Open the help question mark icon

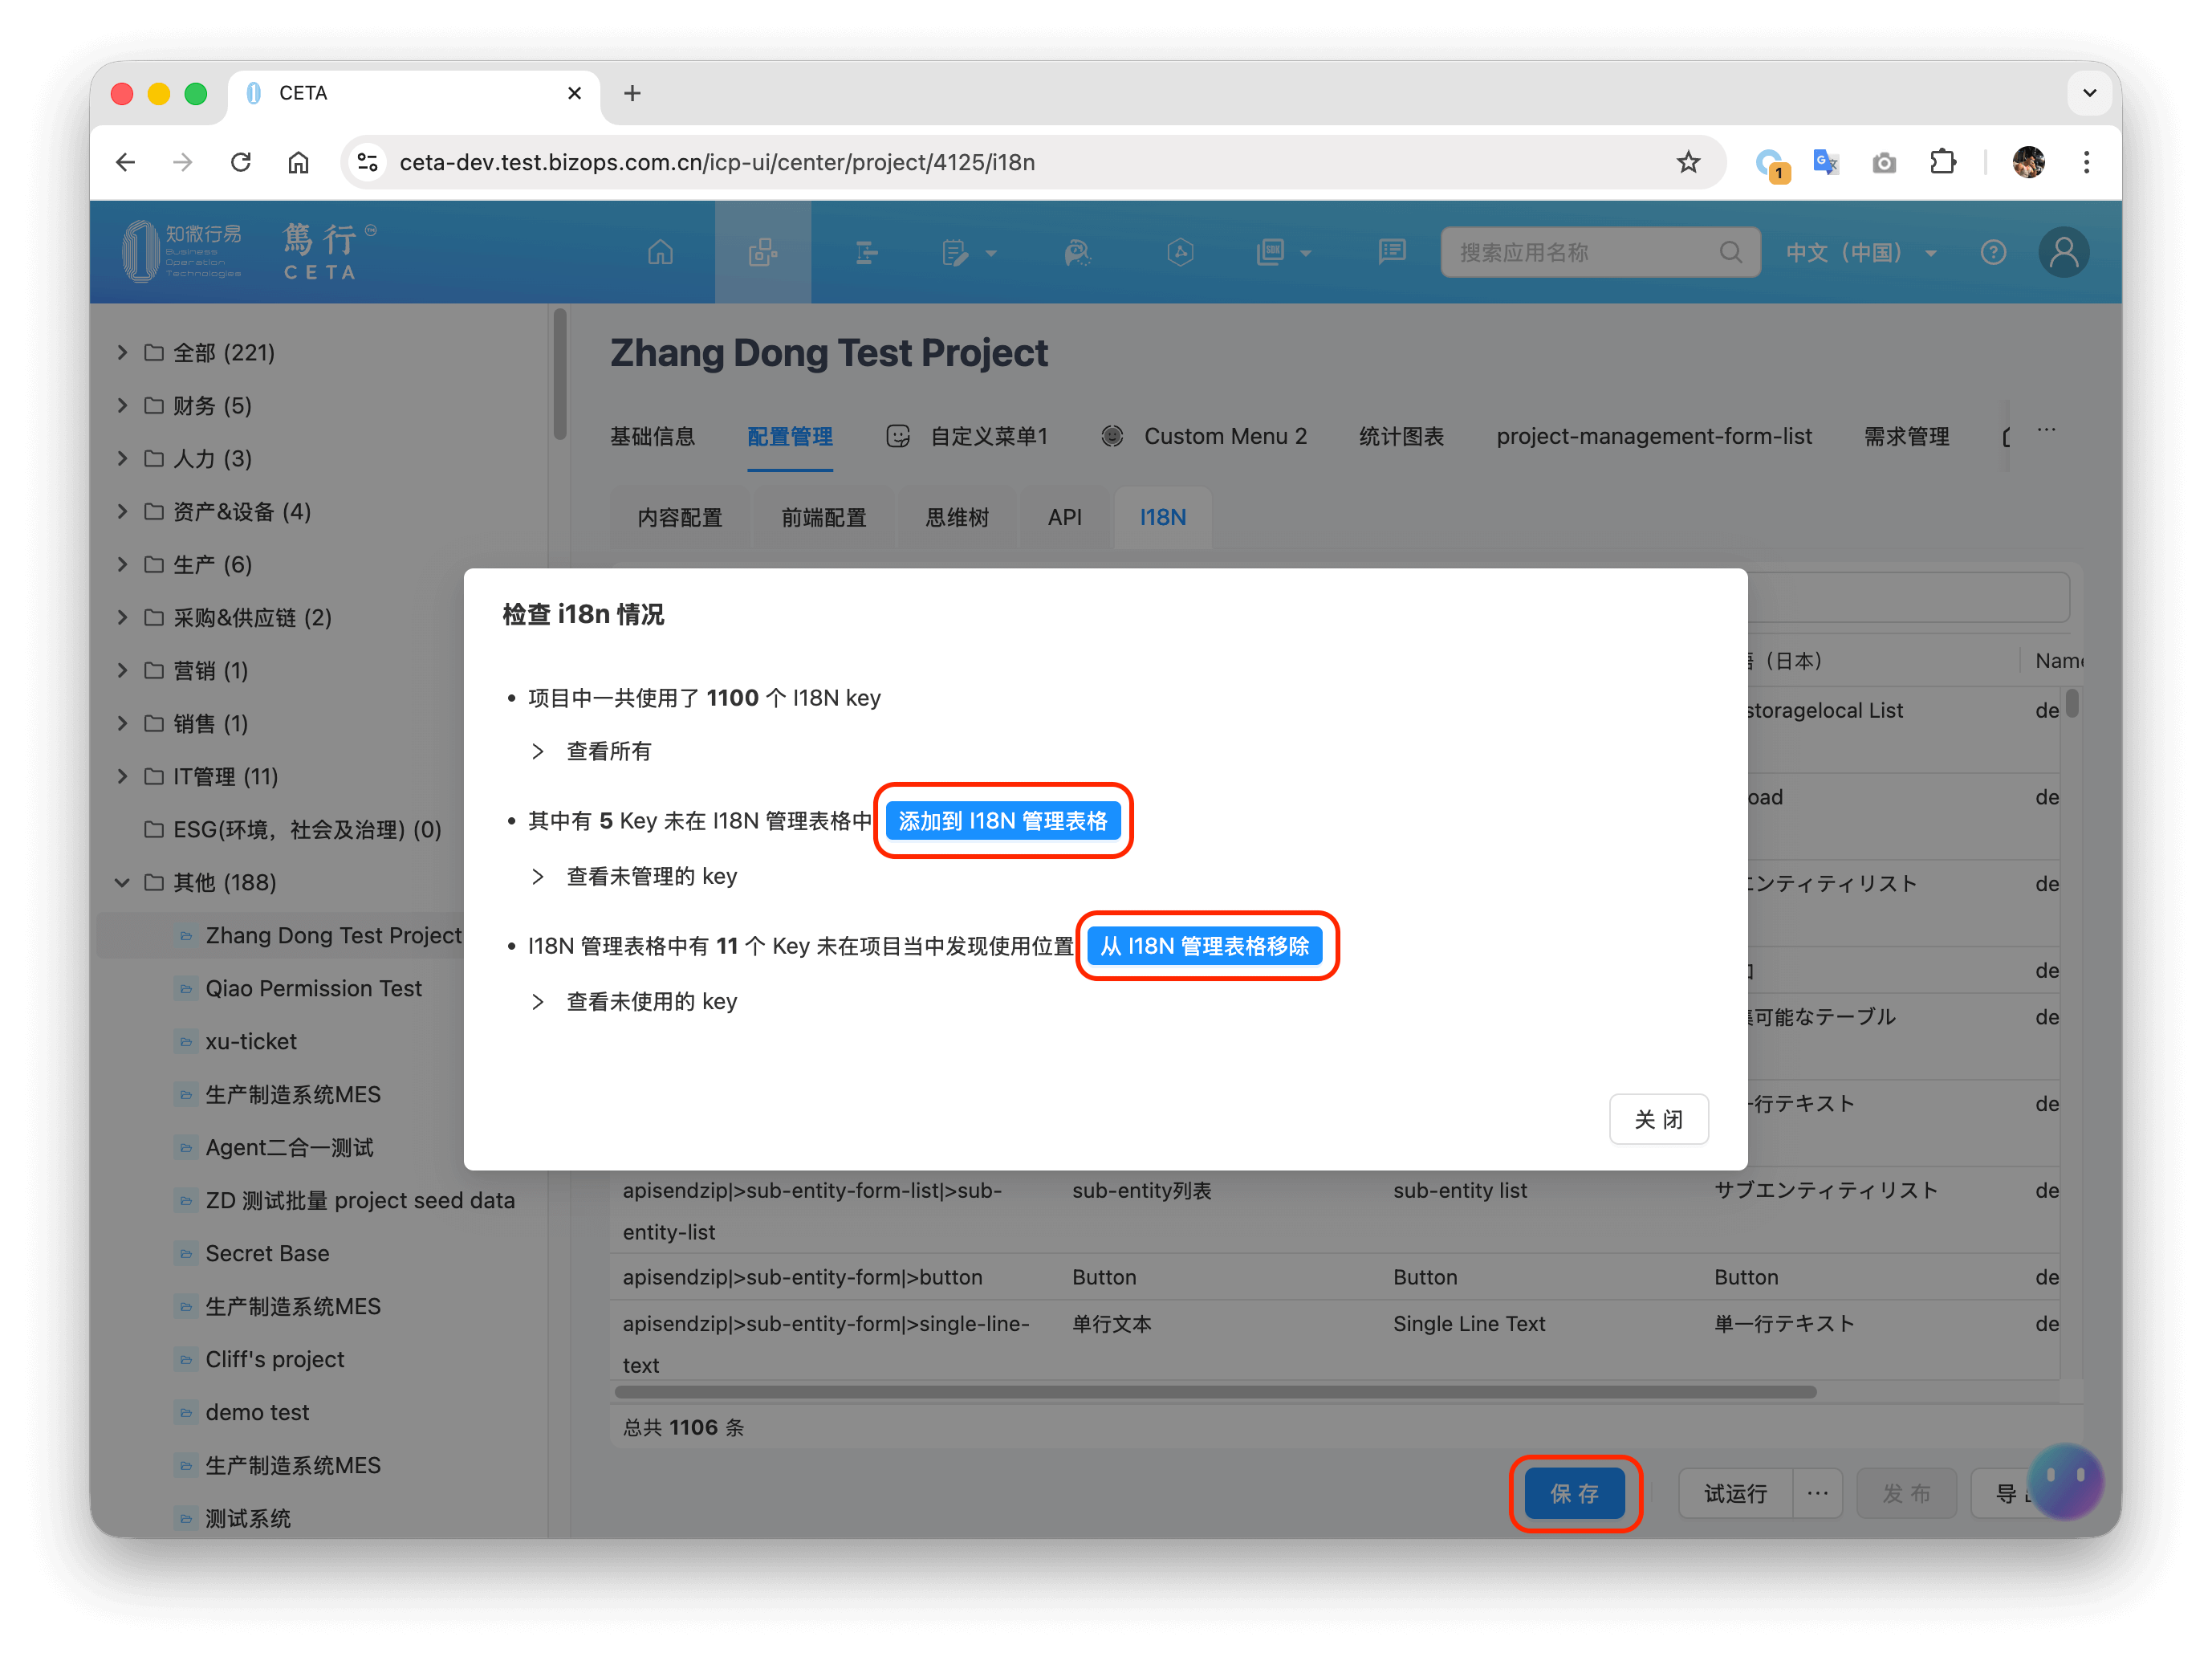pyautogui.click(x=1993, y=252)
